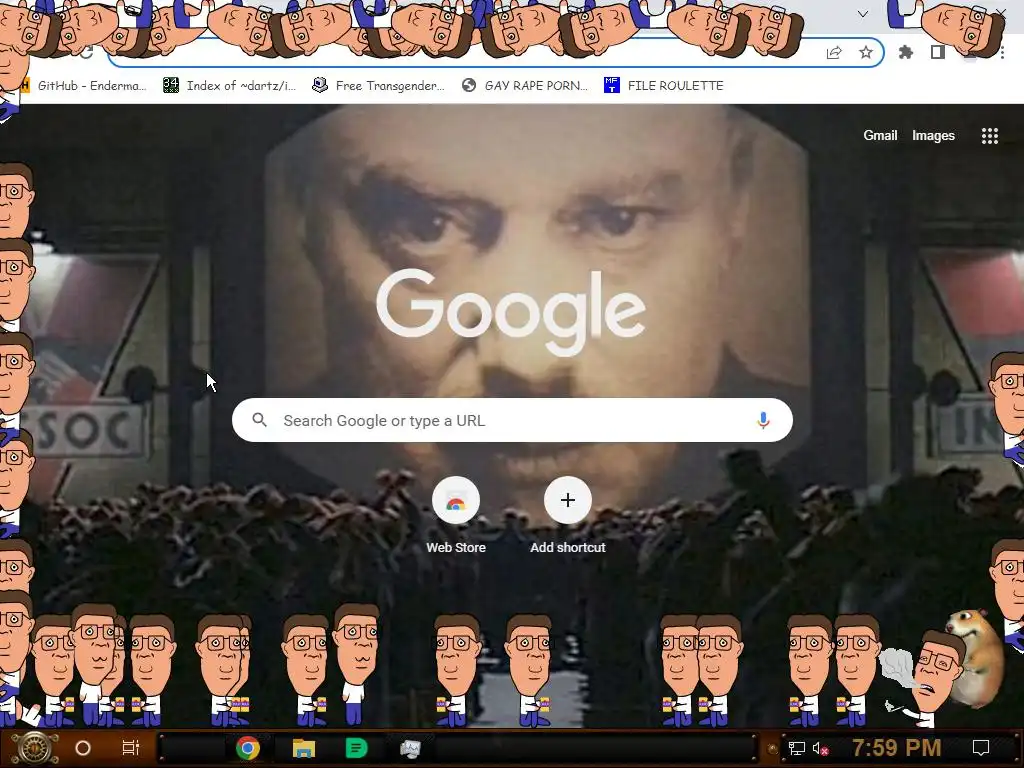Click the Chrome icon on the taskbar
Viewport: 1024px width, 768px height.
[x=248, y=748]
